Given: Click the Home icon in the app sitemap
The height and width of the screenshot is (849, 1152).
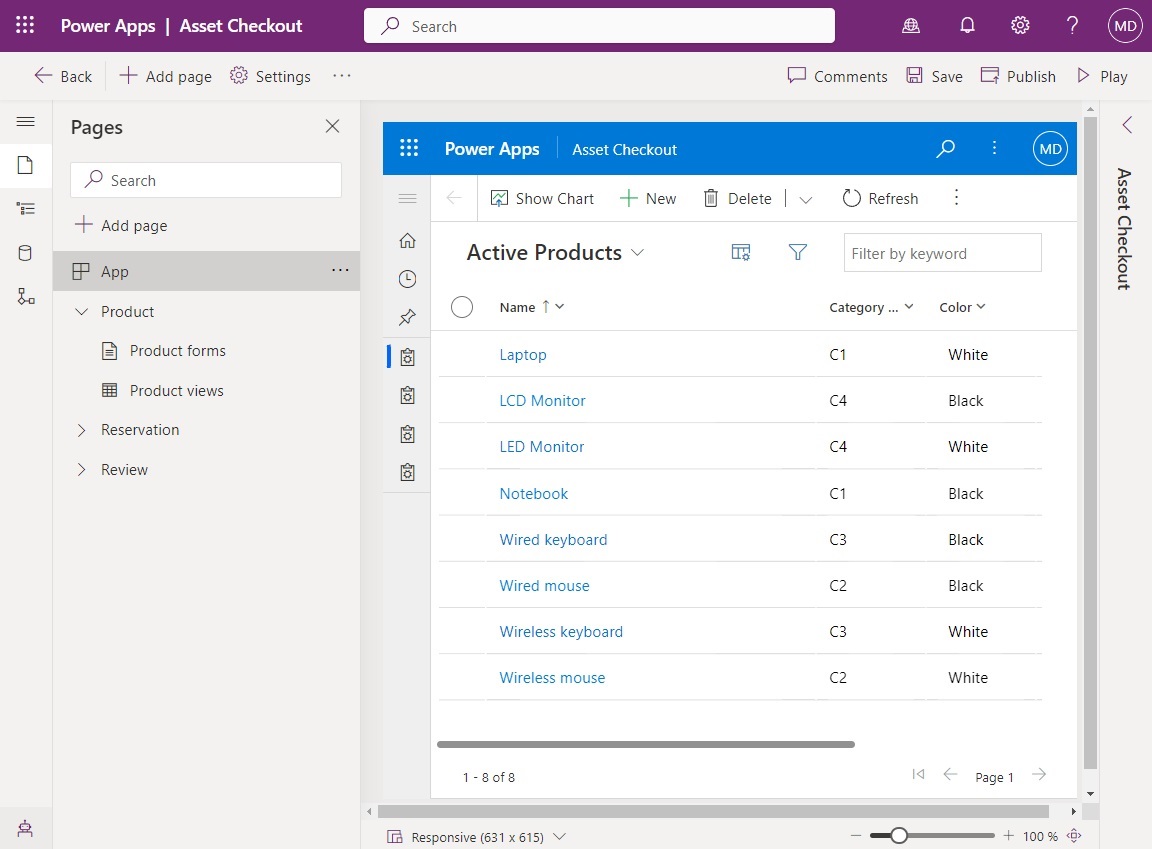Looking at the screenshot, I should [x=407, y=240].
